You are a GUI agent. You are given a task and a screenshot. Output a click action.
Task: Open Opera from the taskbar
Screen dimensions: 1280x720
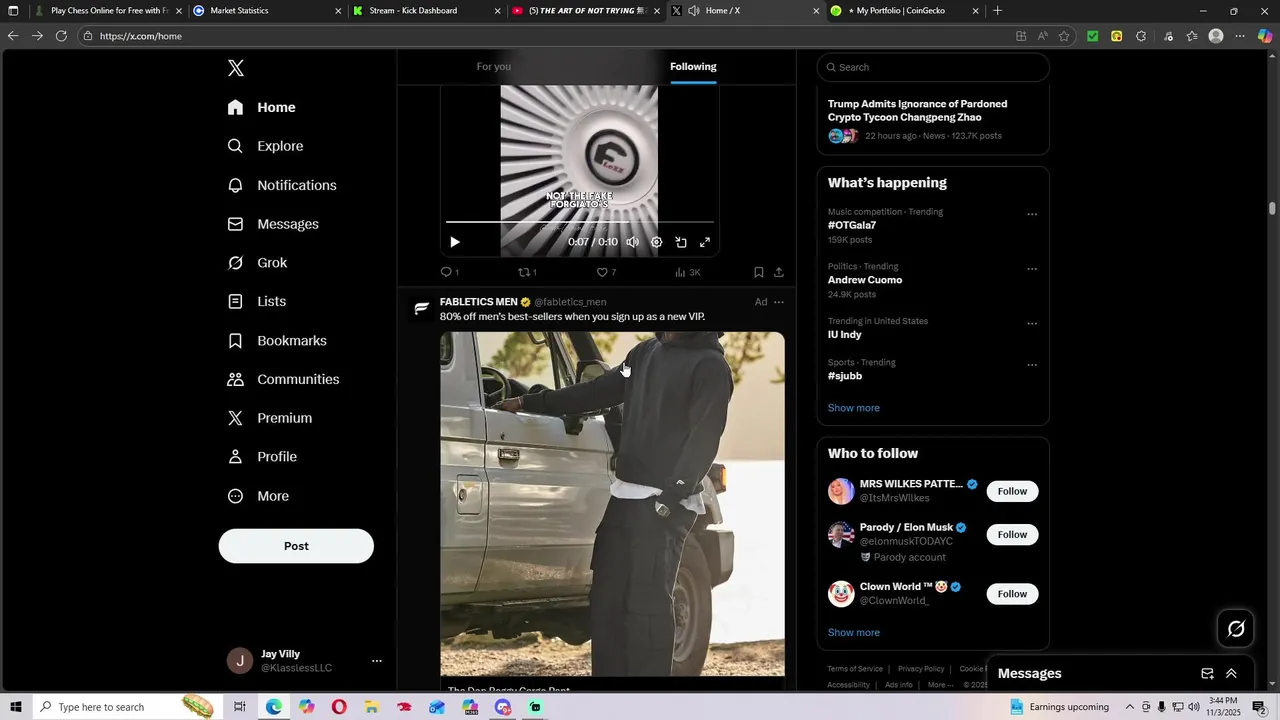coord(339,707)
